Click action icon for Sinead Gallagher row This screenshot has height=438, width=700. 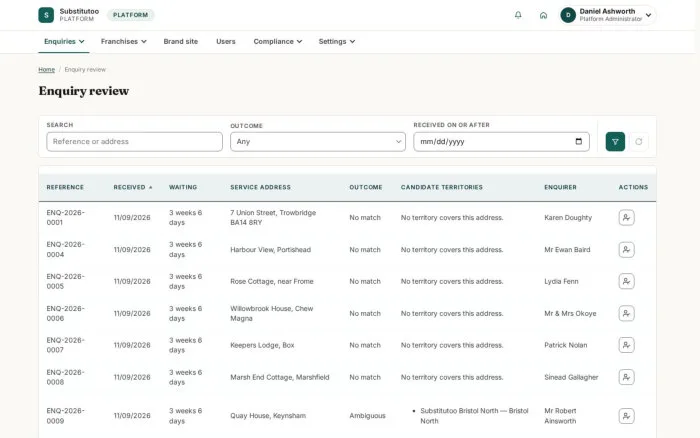pos(626,377)
